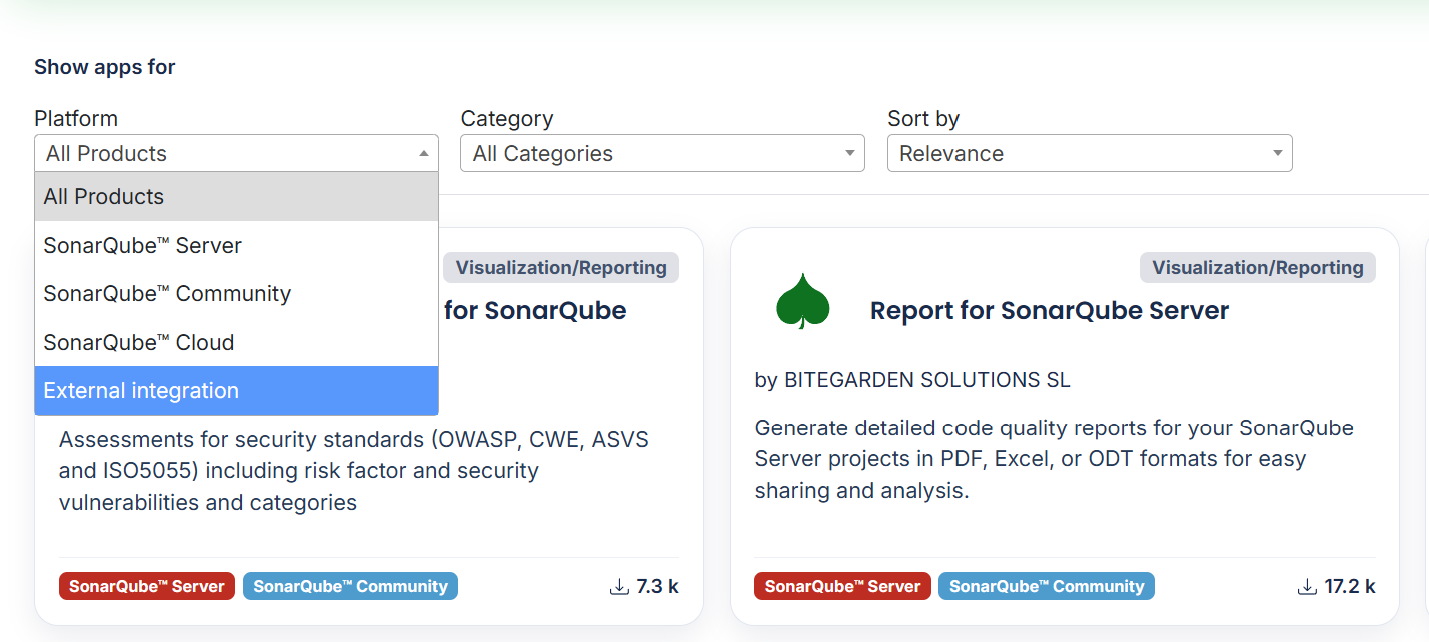Viewport: 1429px width, 642px height.
Task: Click by BITEGARDEN SOLUTIONS SL vendor text
Action: tap(912, 380)
